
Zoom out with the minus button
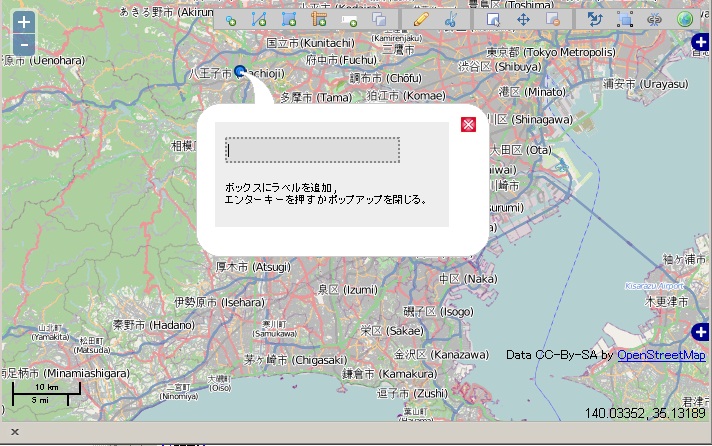[24, 45]
